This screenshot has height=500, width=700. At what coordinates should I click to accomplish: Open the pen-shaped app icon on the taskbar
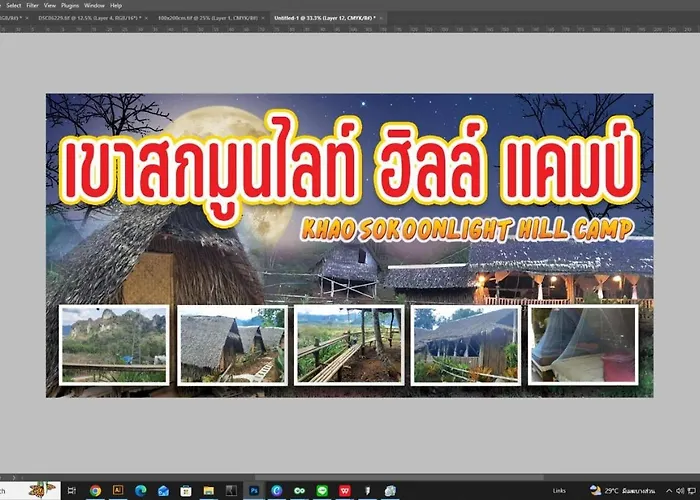coord(367,491)
